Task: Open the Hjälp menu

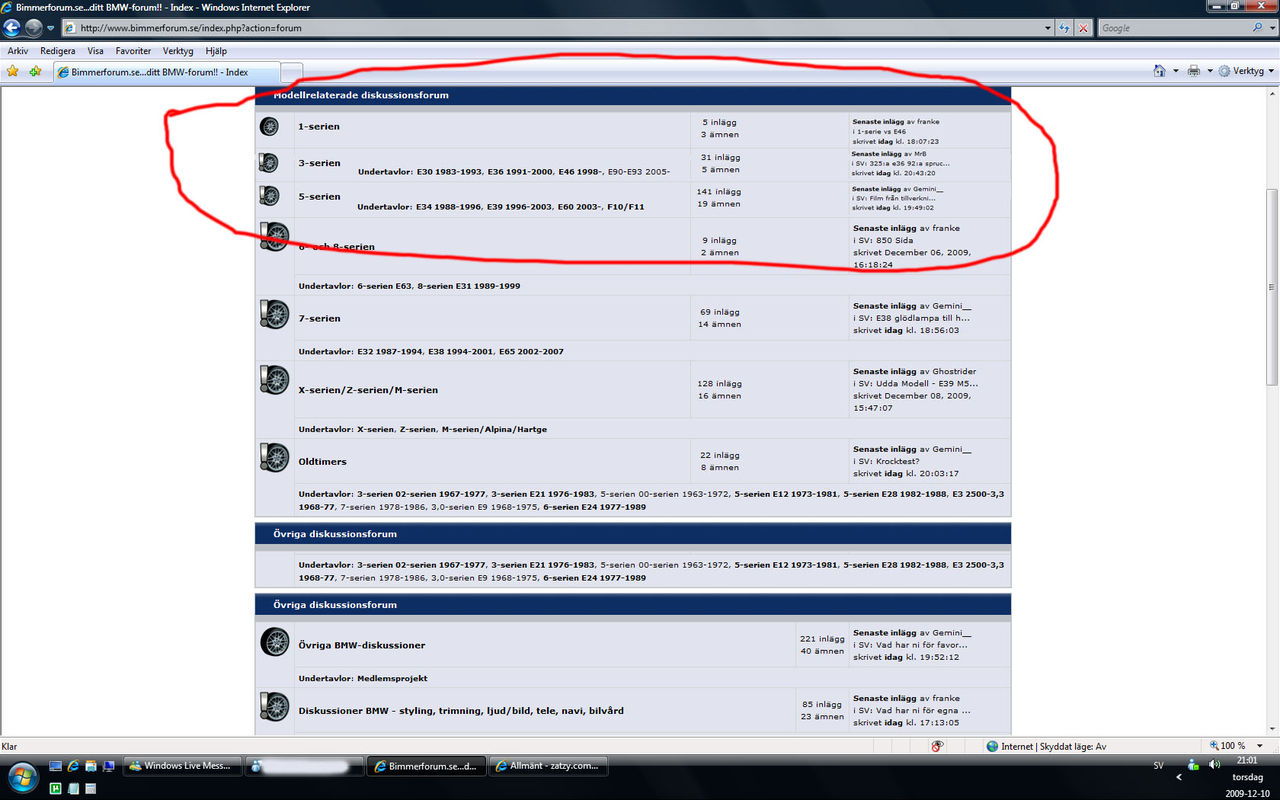Action: coord(216,50)
